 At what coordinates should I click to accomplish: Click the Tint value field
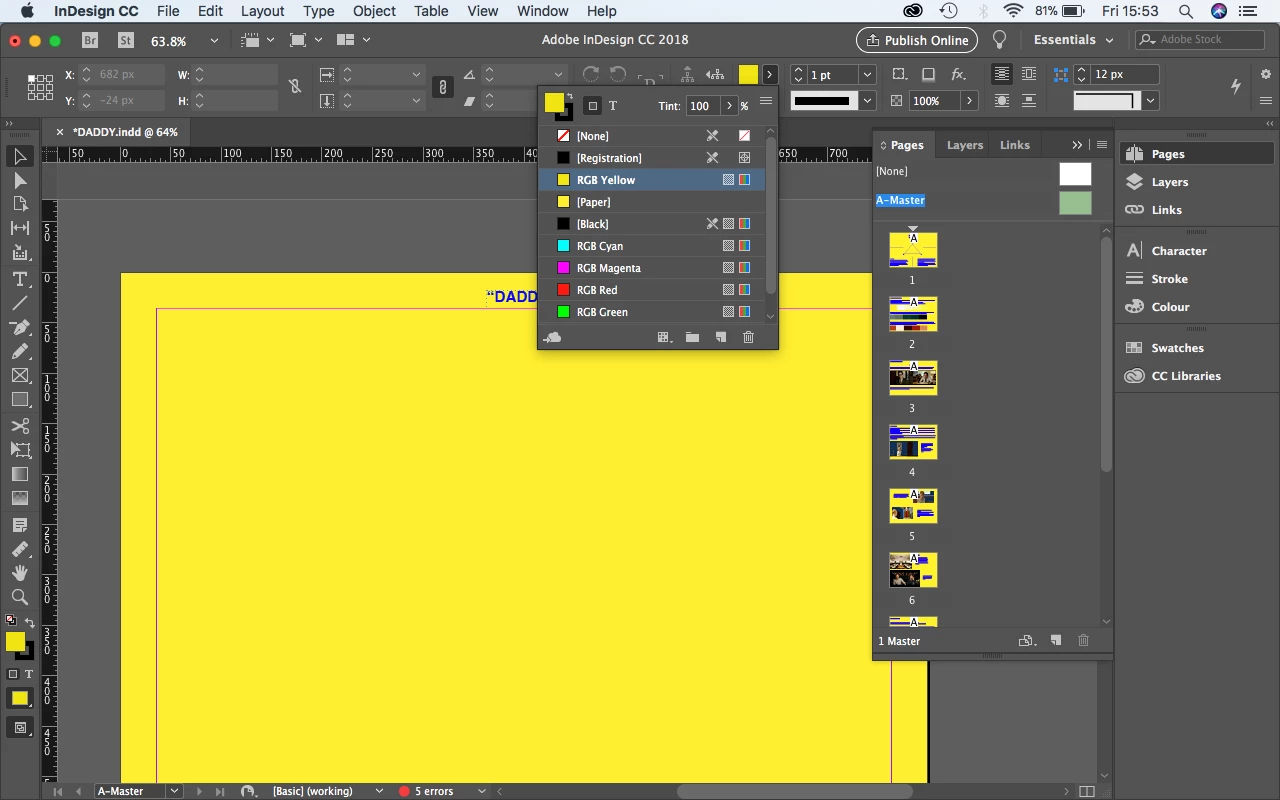702,106
